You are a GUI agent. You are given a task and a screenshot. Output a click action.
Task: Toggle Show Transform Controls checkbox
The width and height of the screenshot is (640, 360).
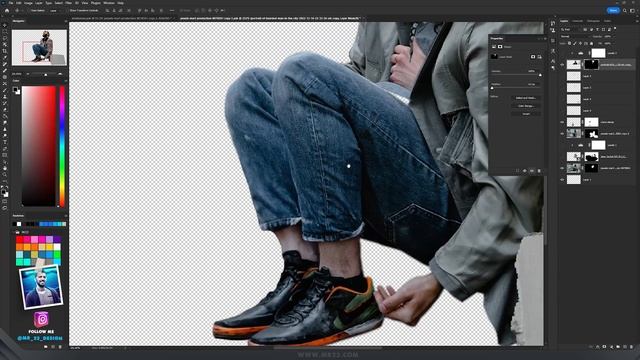coord(68,11)
